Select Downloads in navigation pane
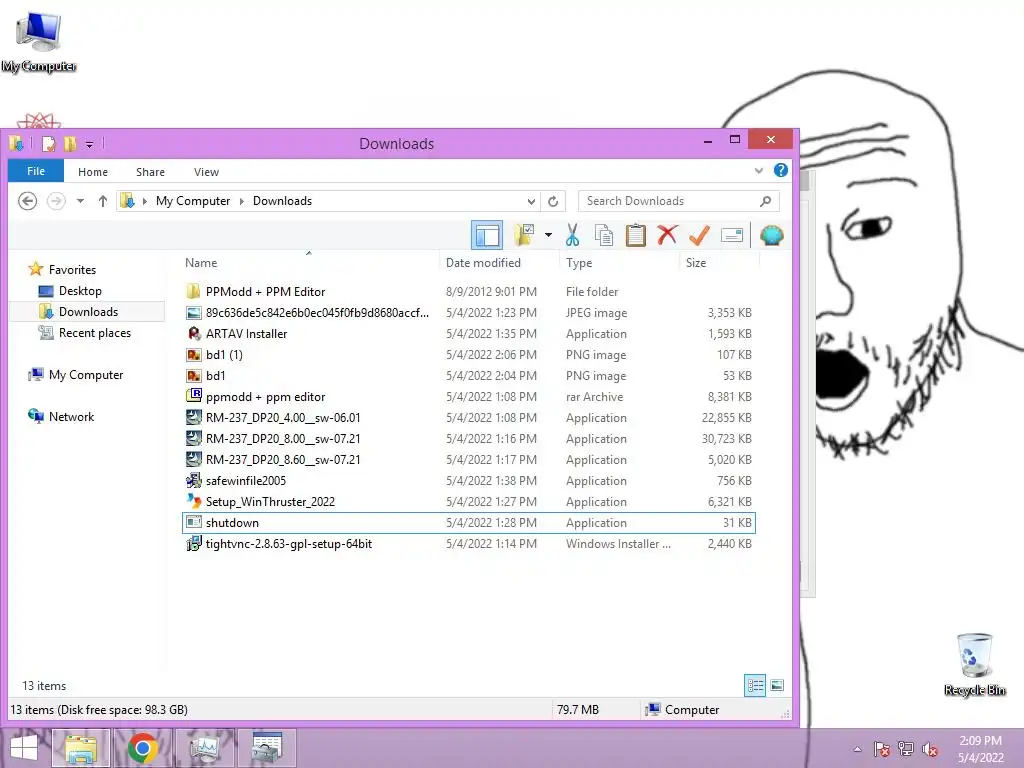This screenshot has width=1024, height=768. point(88,312)
